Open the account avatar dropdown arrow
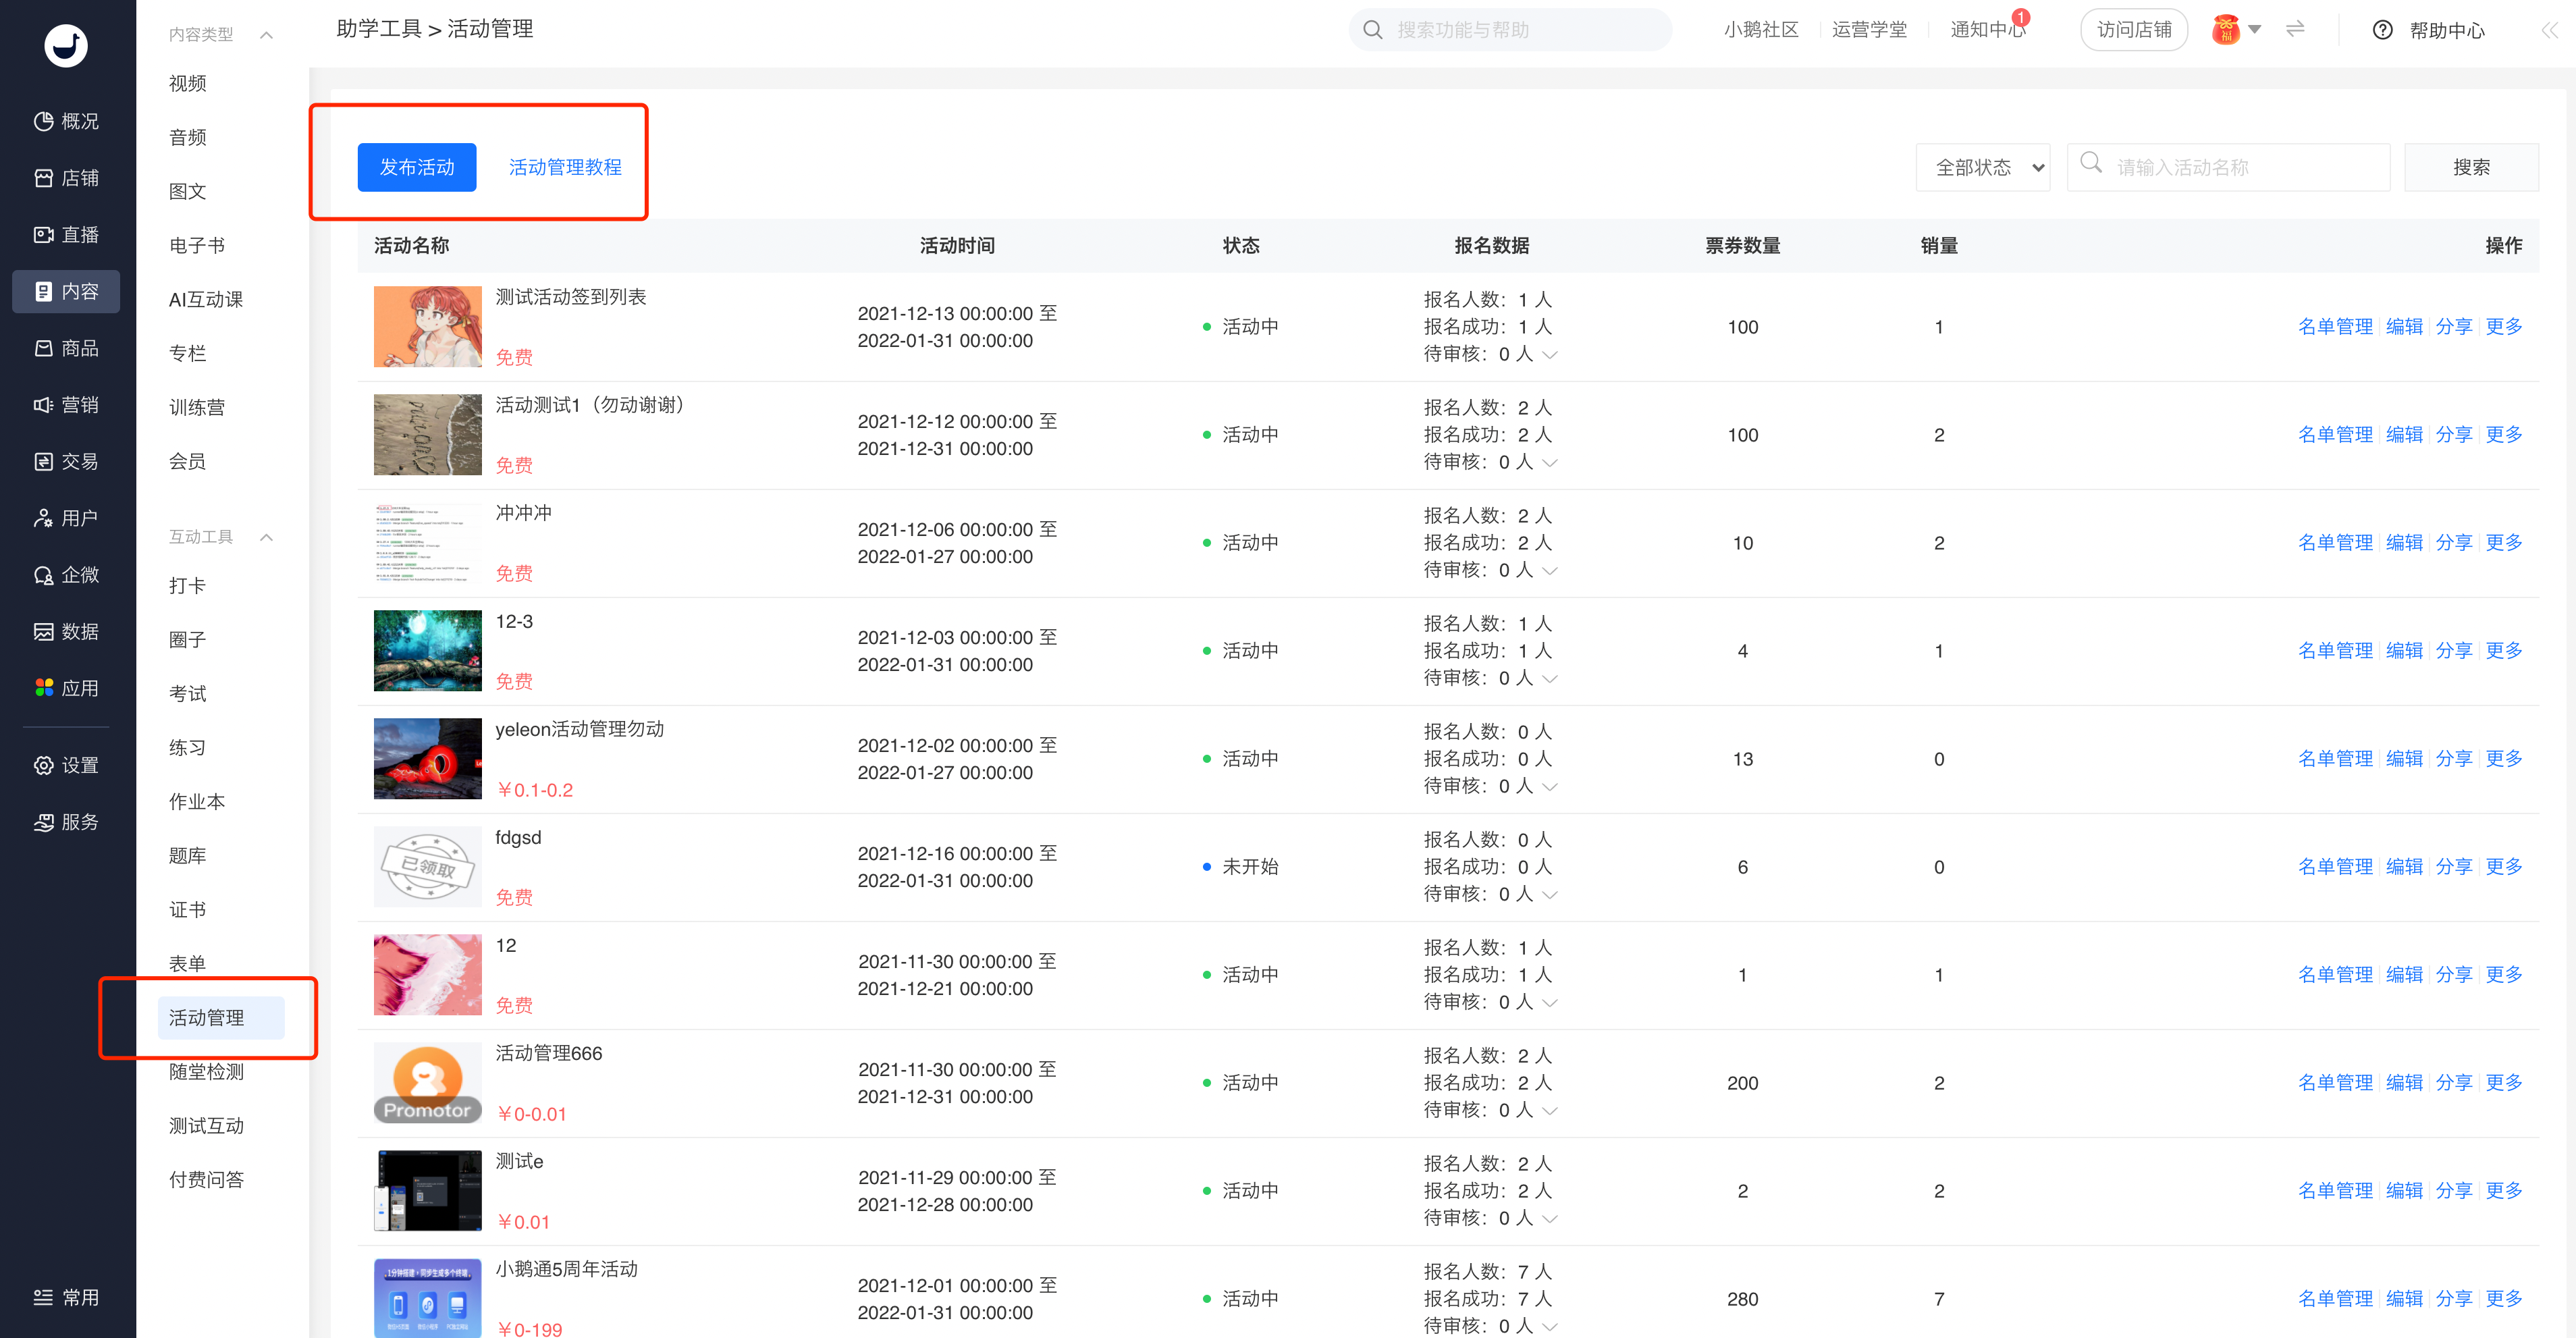 (2254, 29)
